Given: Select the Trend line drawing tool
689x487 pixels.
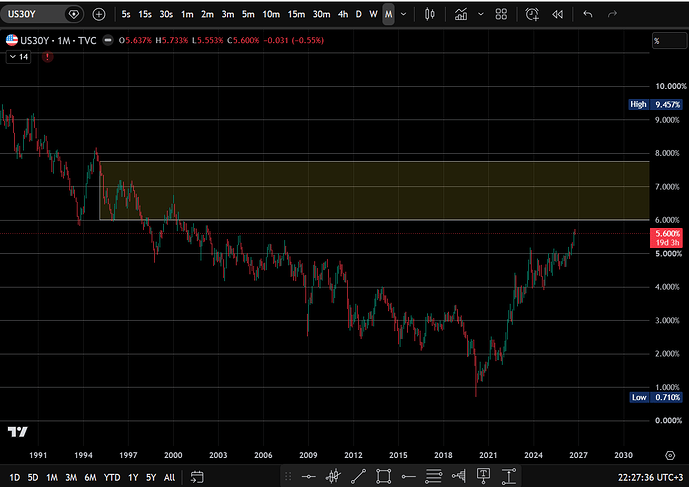Looking at the screenshot, I should coord(359,476).
